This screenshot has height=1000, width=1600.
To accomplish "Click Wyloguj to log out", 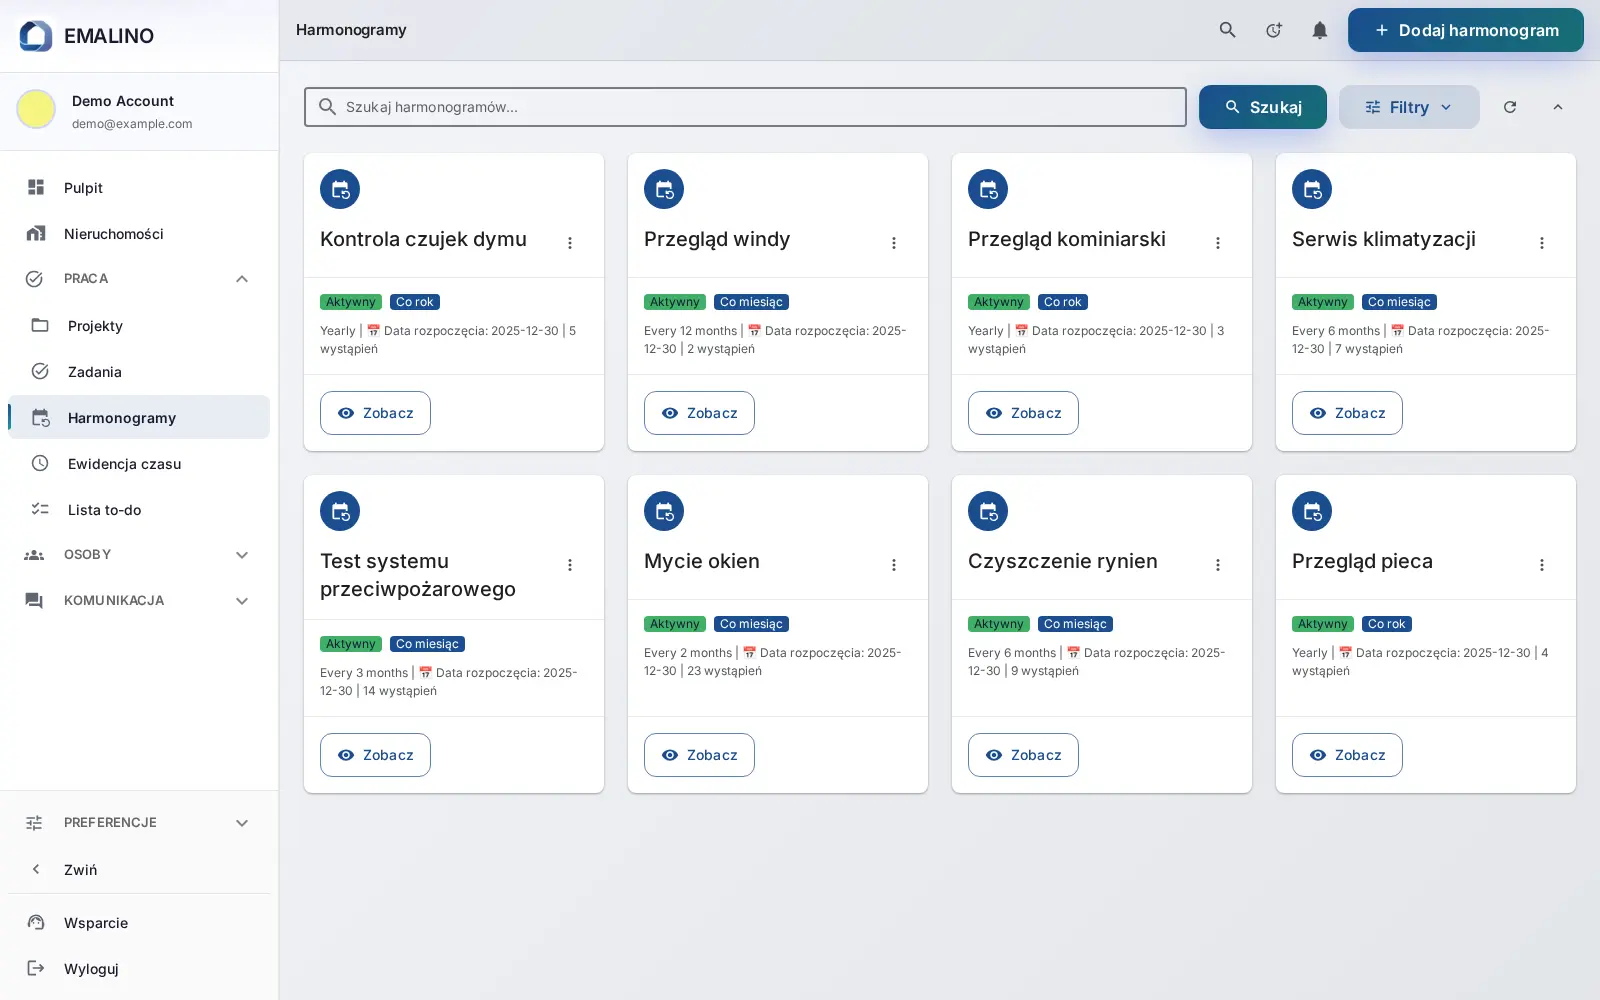I will coord(138,969).
